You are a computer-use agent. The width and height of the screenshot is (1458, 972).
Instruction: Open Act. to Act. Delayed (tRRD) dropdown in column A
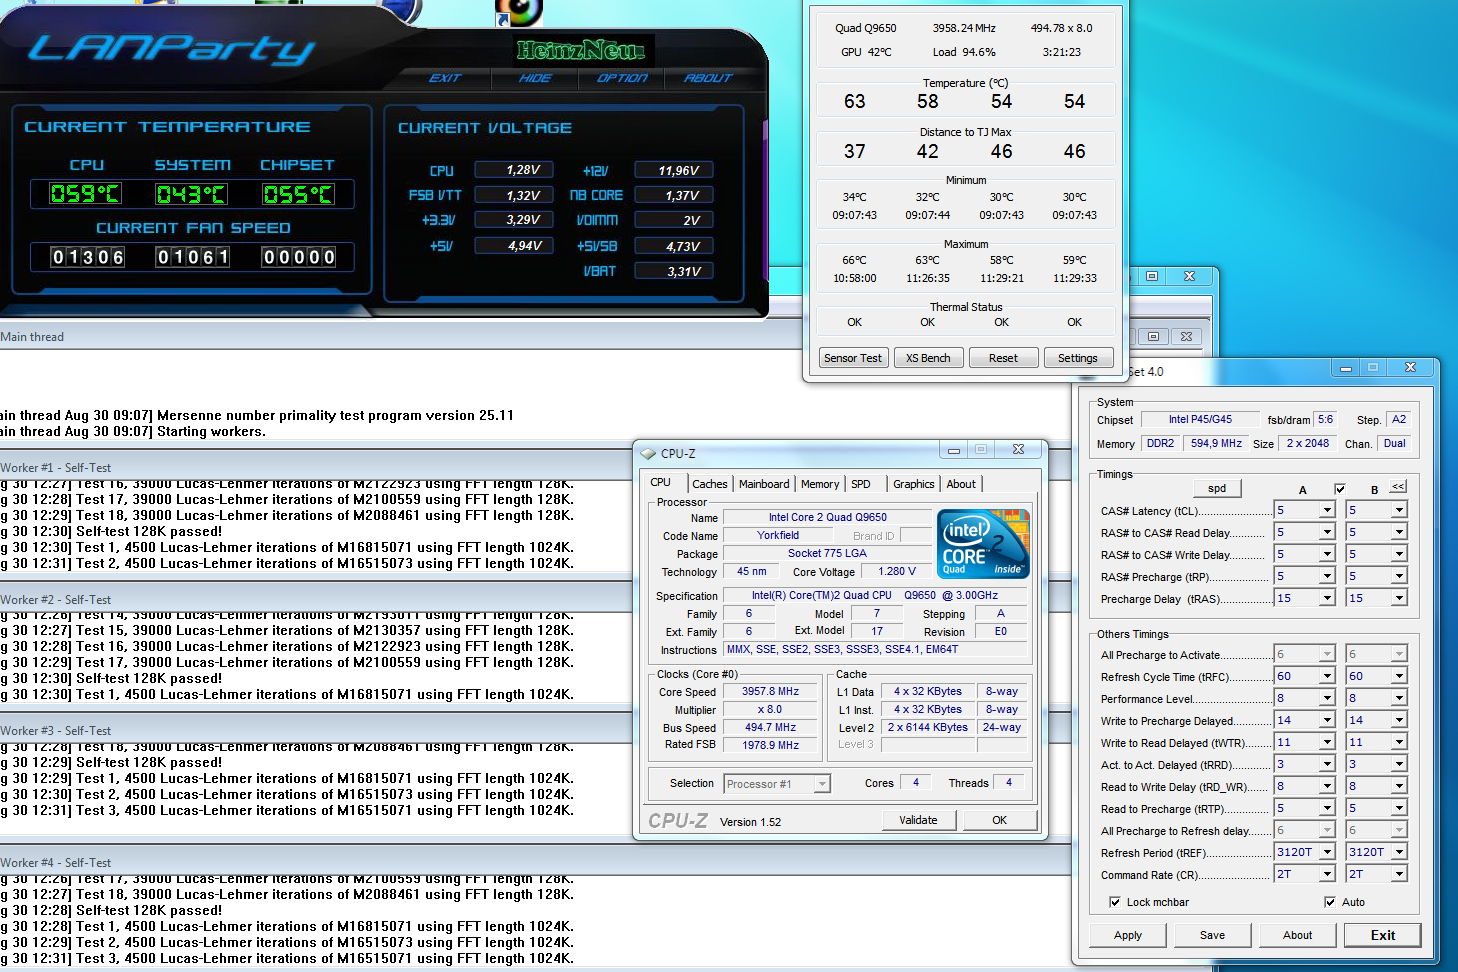1327,764
